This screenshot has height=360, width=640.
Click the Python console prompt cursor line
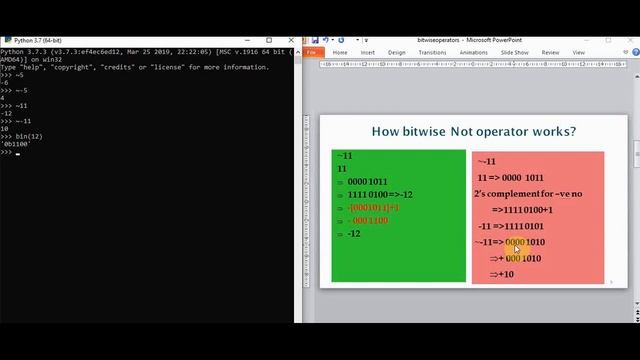click(x=10, y=152)
